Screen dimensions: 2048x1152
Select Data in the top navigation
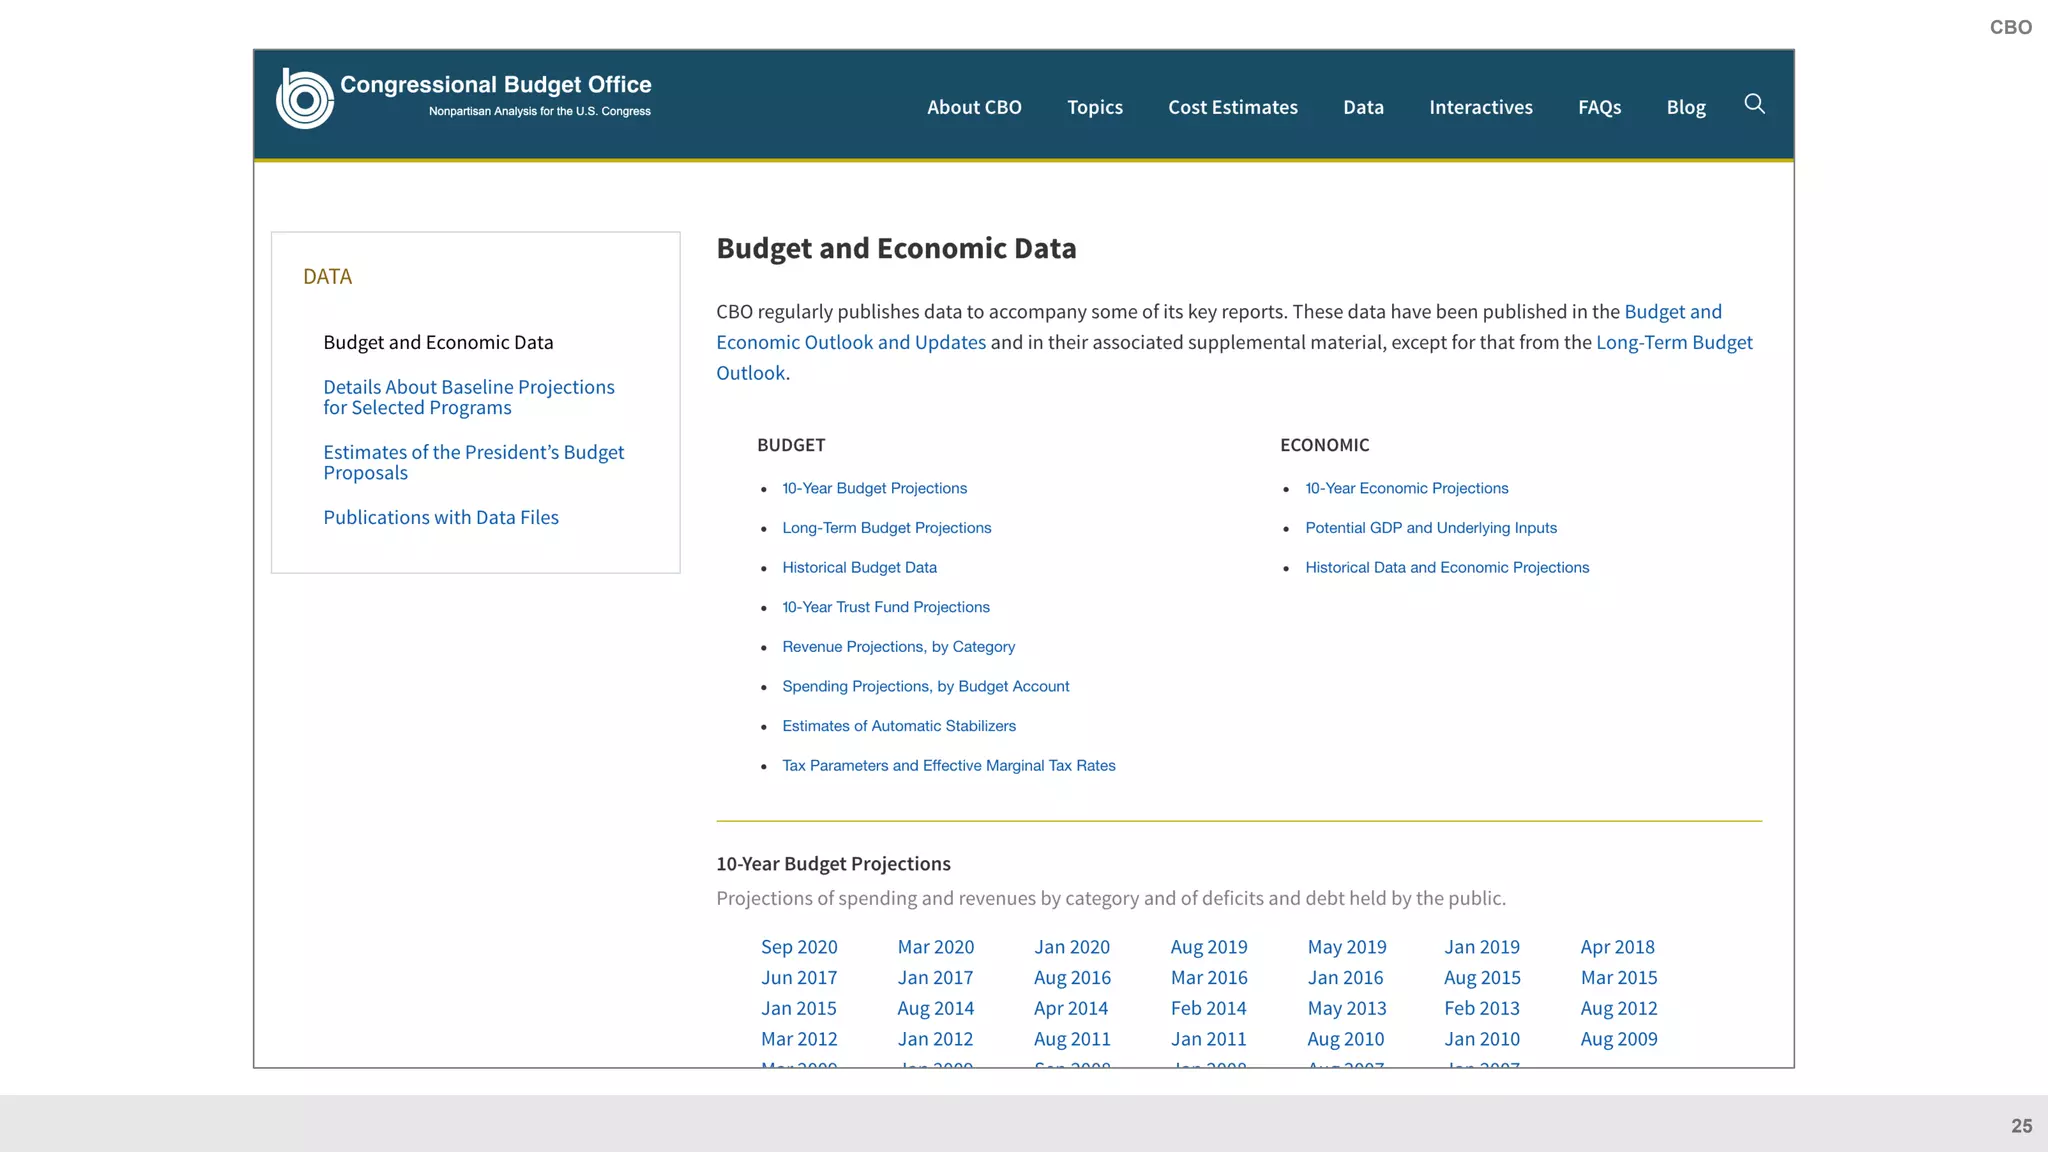(x=1362, y=107)
